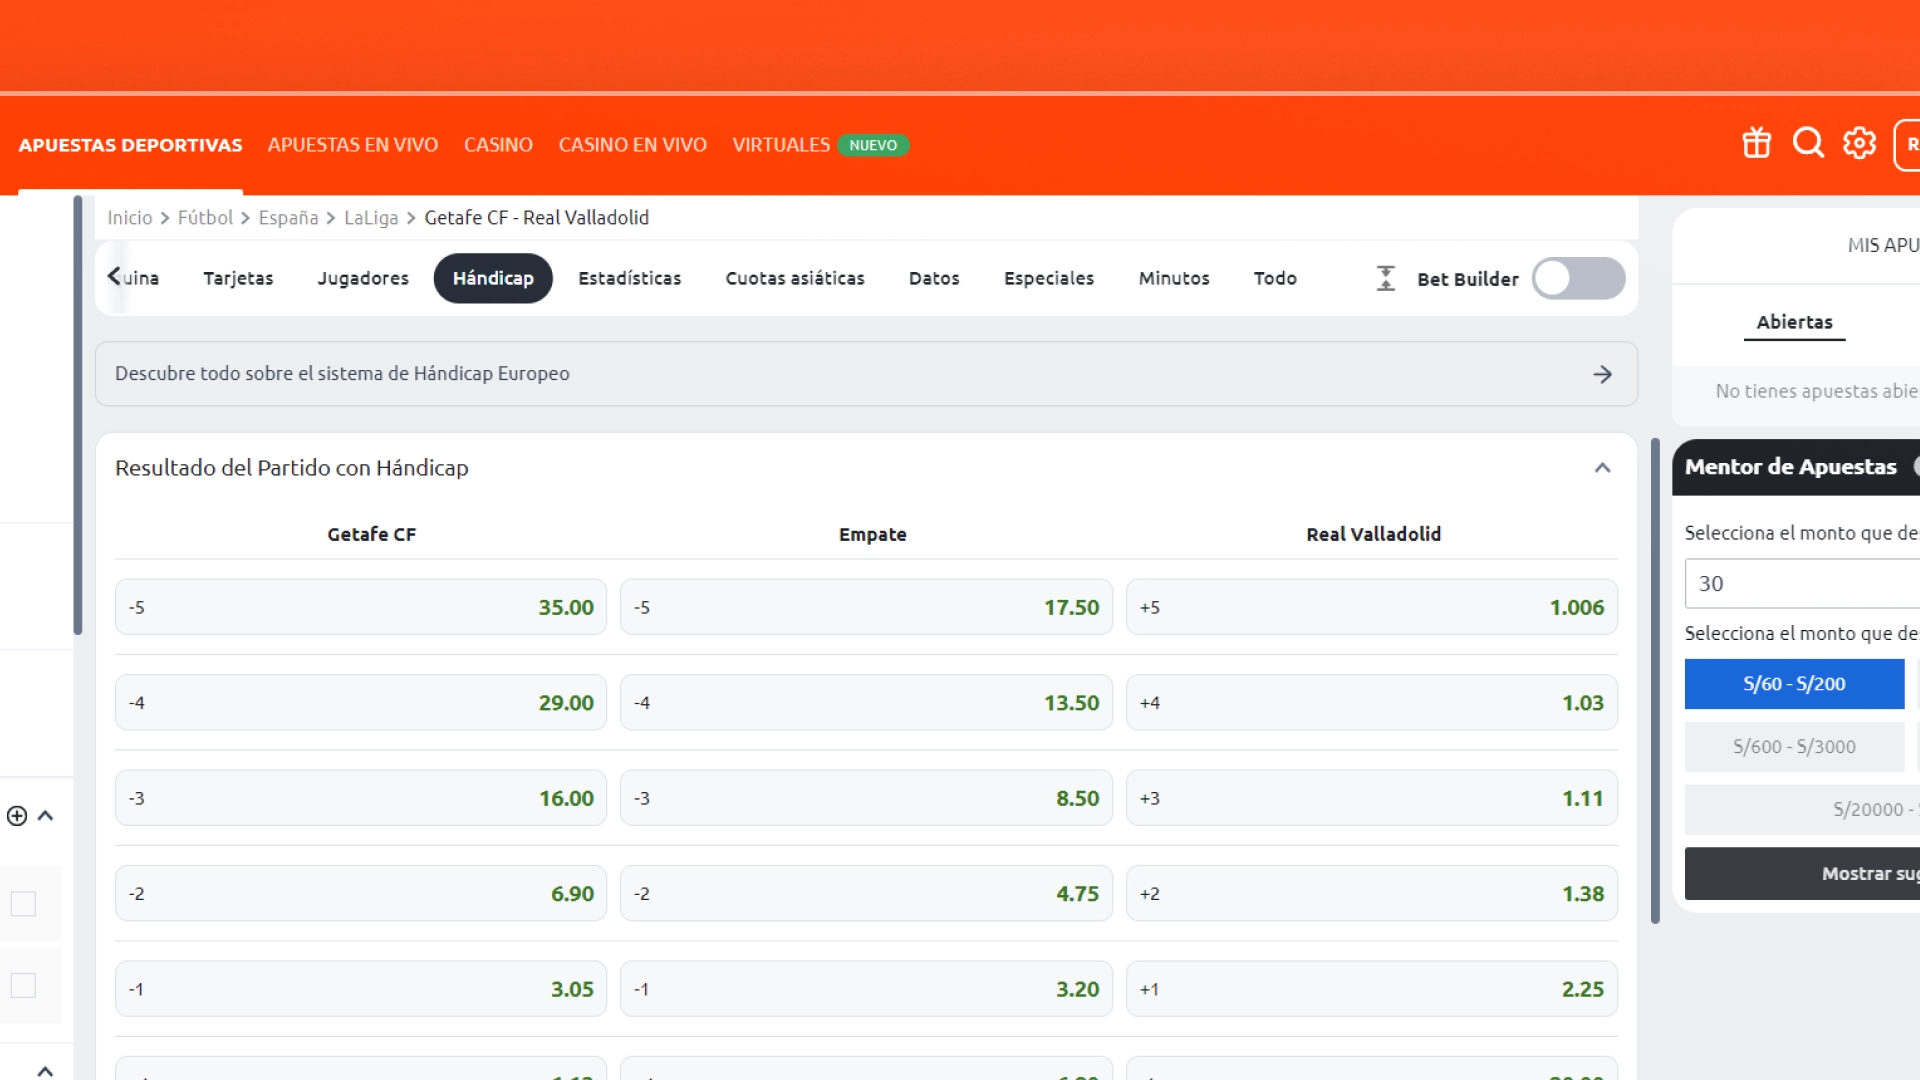
Task: Collapse the left sidebar group beside plus icon
Action: tap(45, 816)
